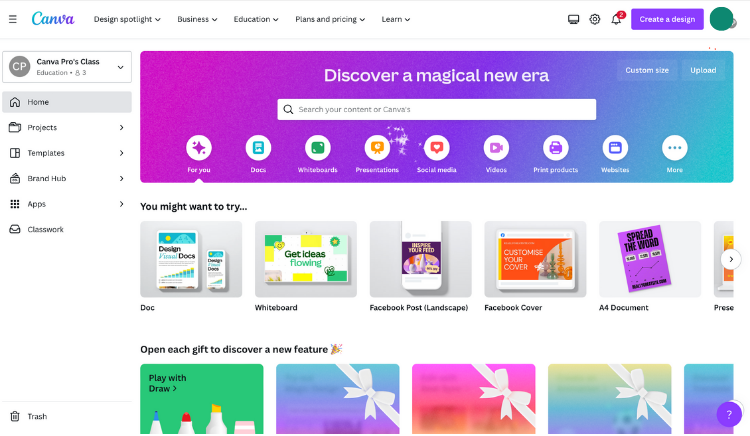The height and width of the screenshot is (436, 750).
Task: Select the Videos category icon
Action: tap(496, 148)
